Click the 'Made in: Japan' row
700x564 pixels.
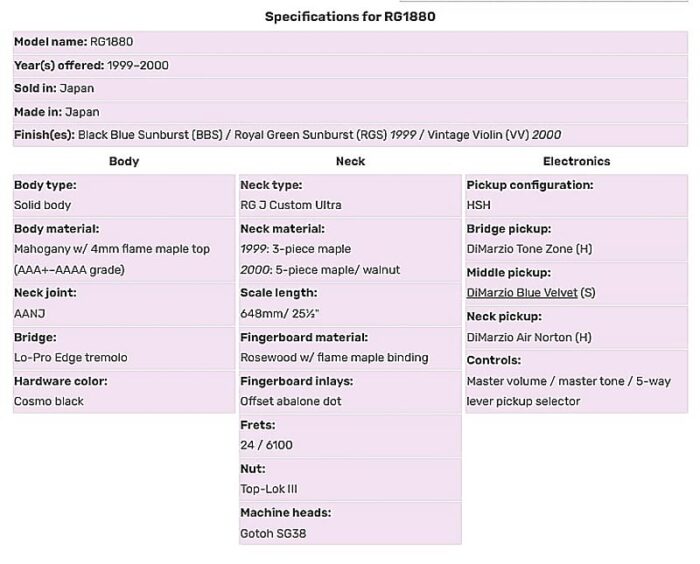350,112
